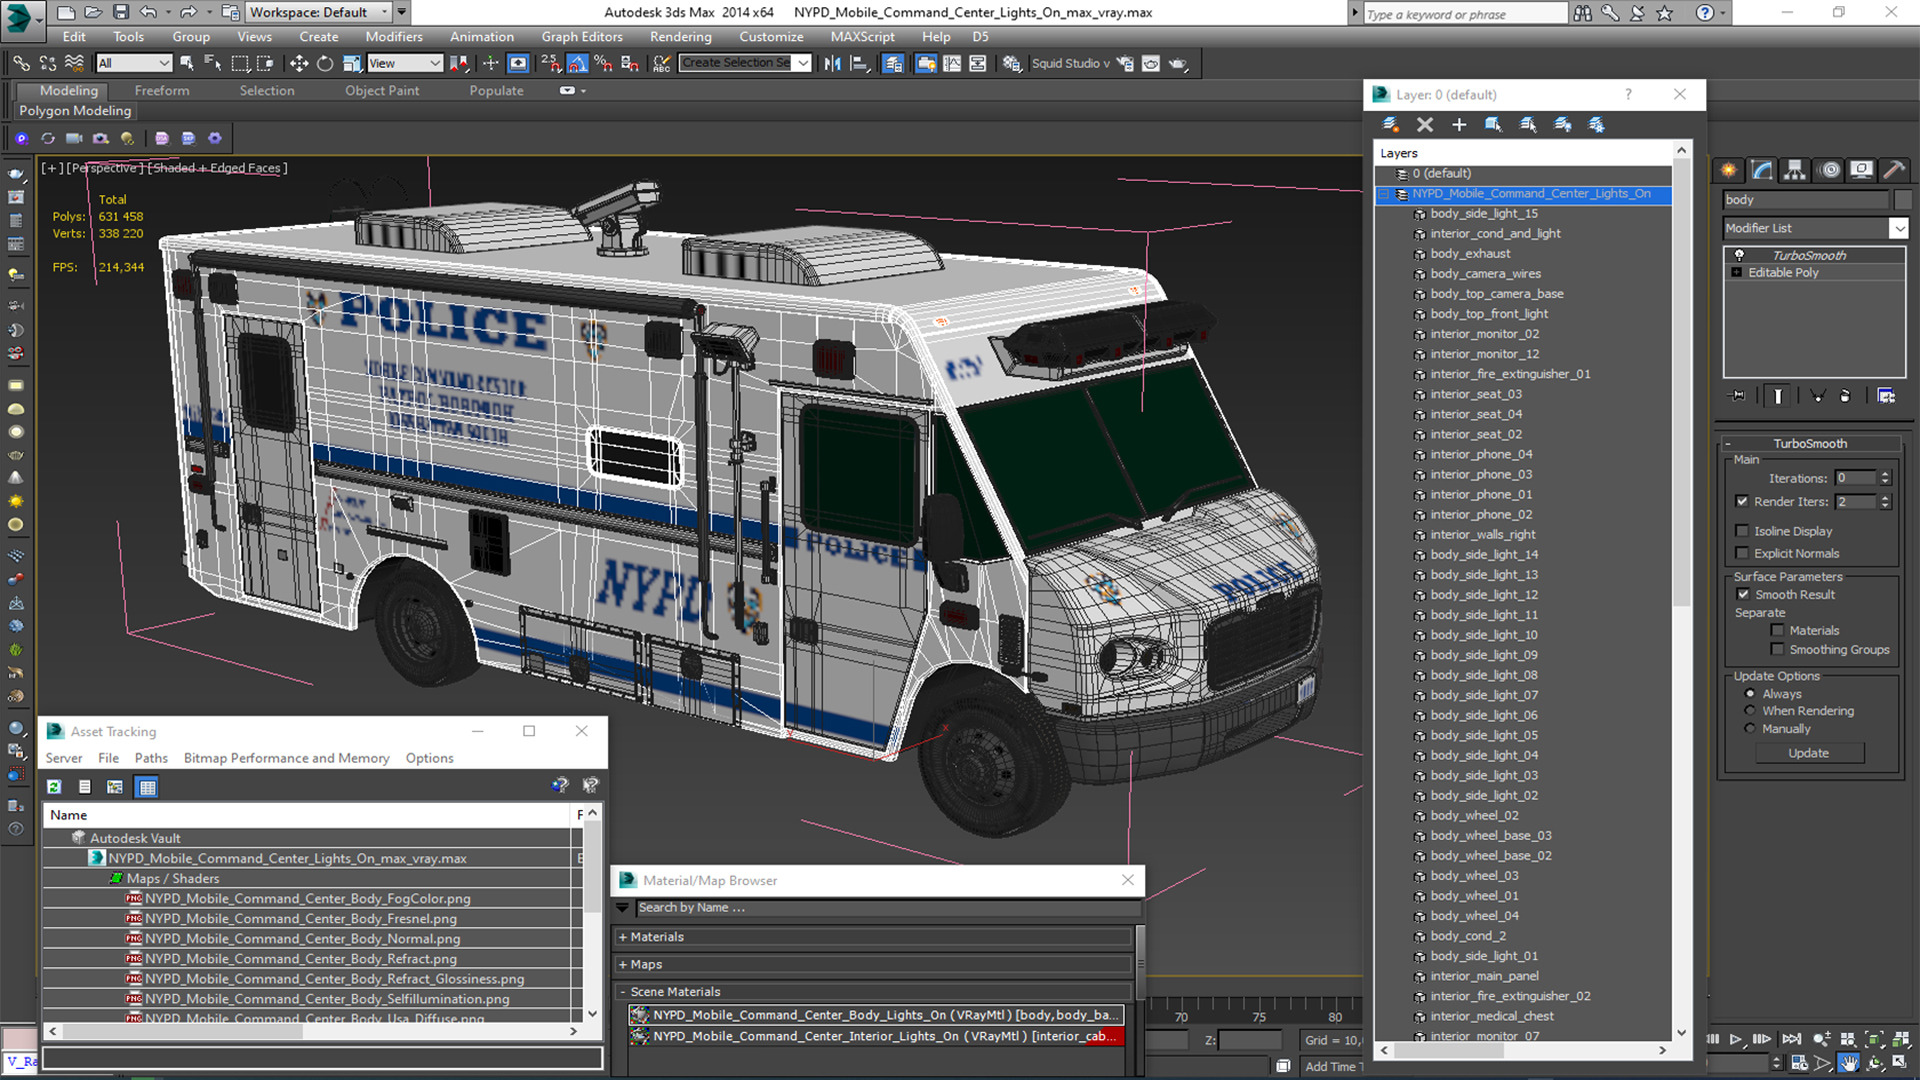
Task: Open the Rendering menu
Action: (x=680, y=37)
